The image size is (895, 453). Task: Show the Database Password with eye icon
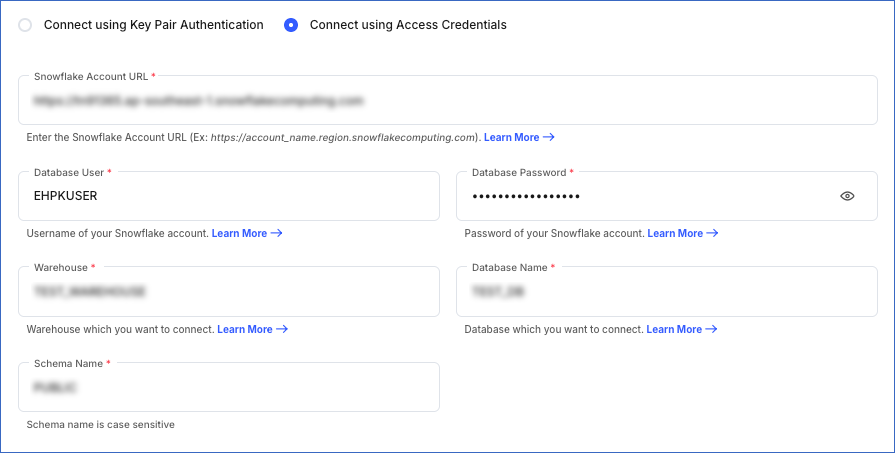coord(847,196)
